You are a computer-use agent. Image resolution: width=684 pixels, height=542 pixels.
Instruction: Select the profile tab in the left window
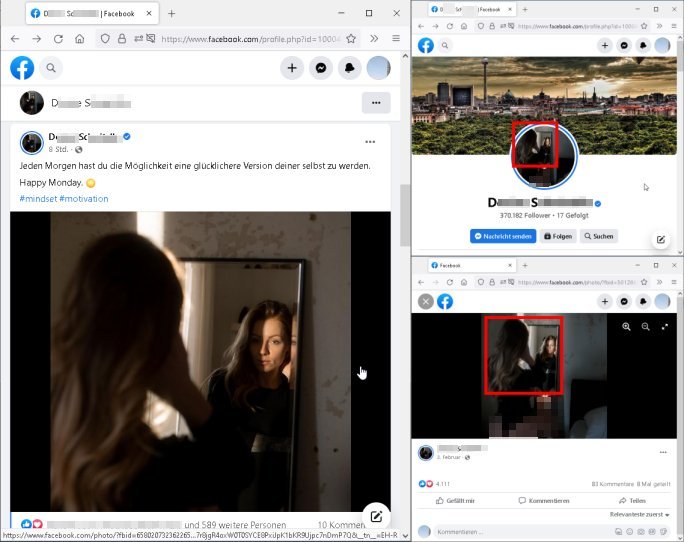(x=92, y=14)
